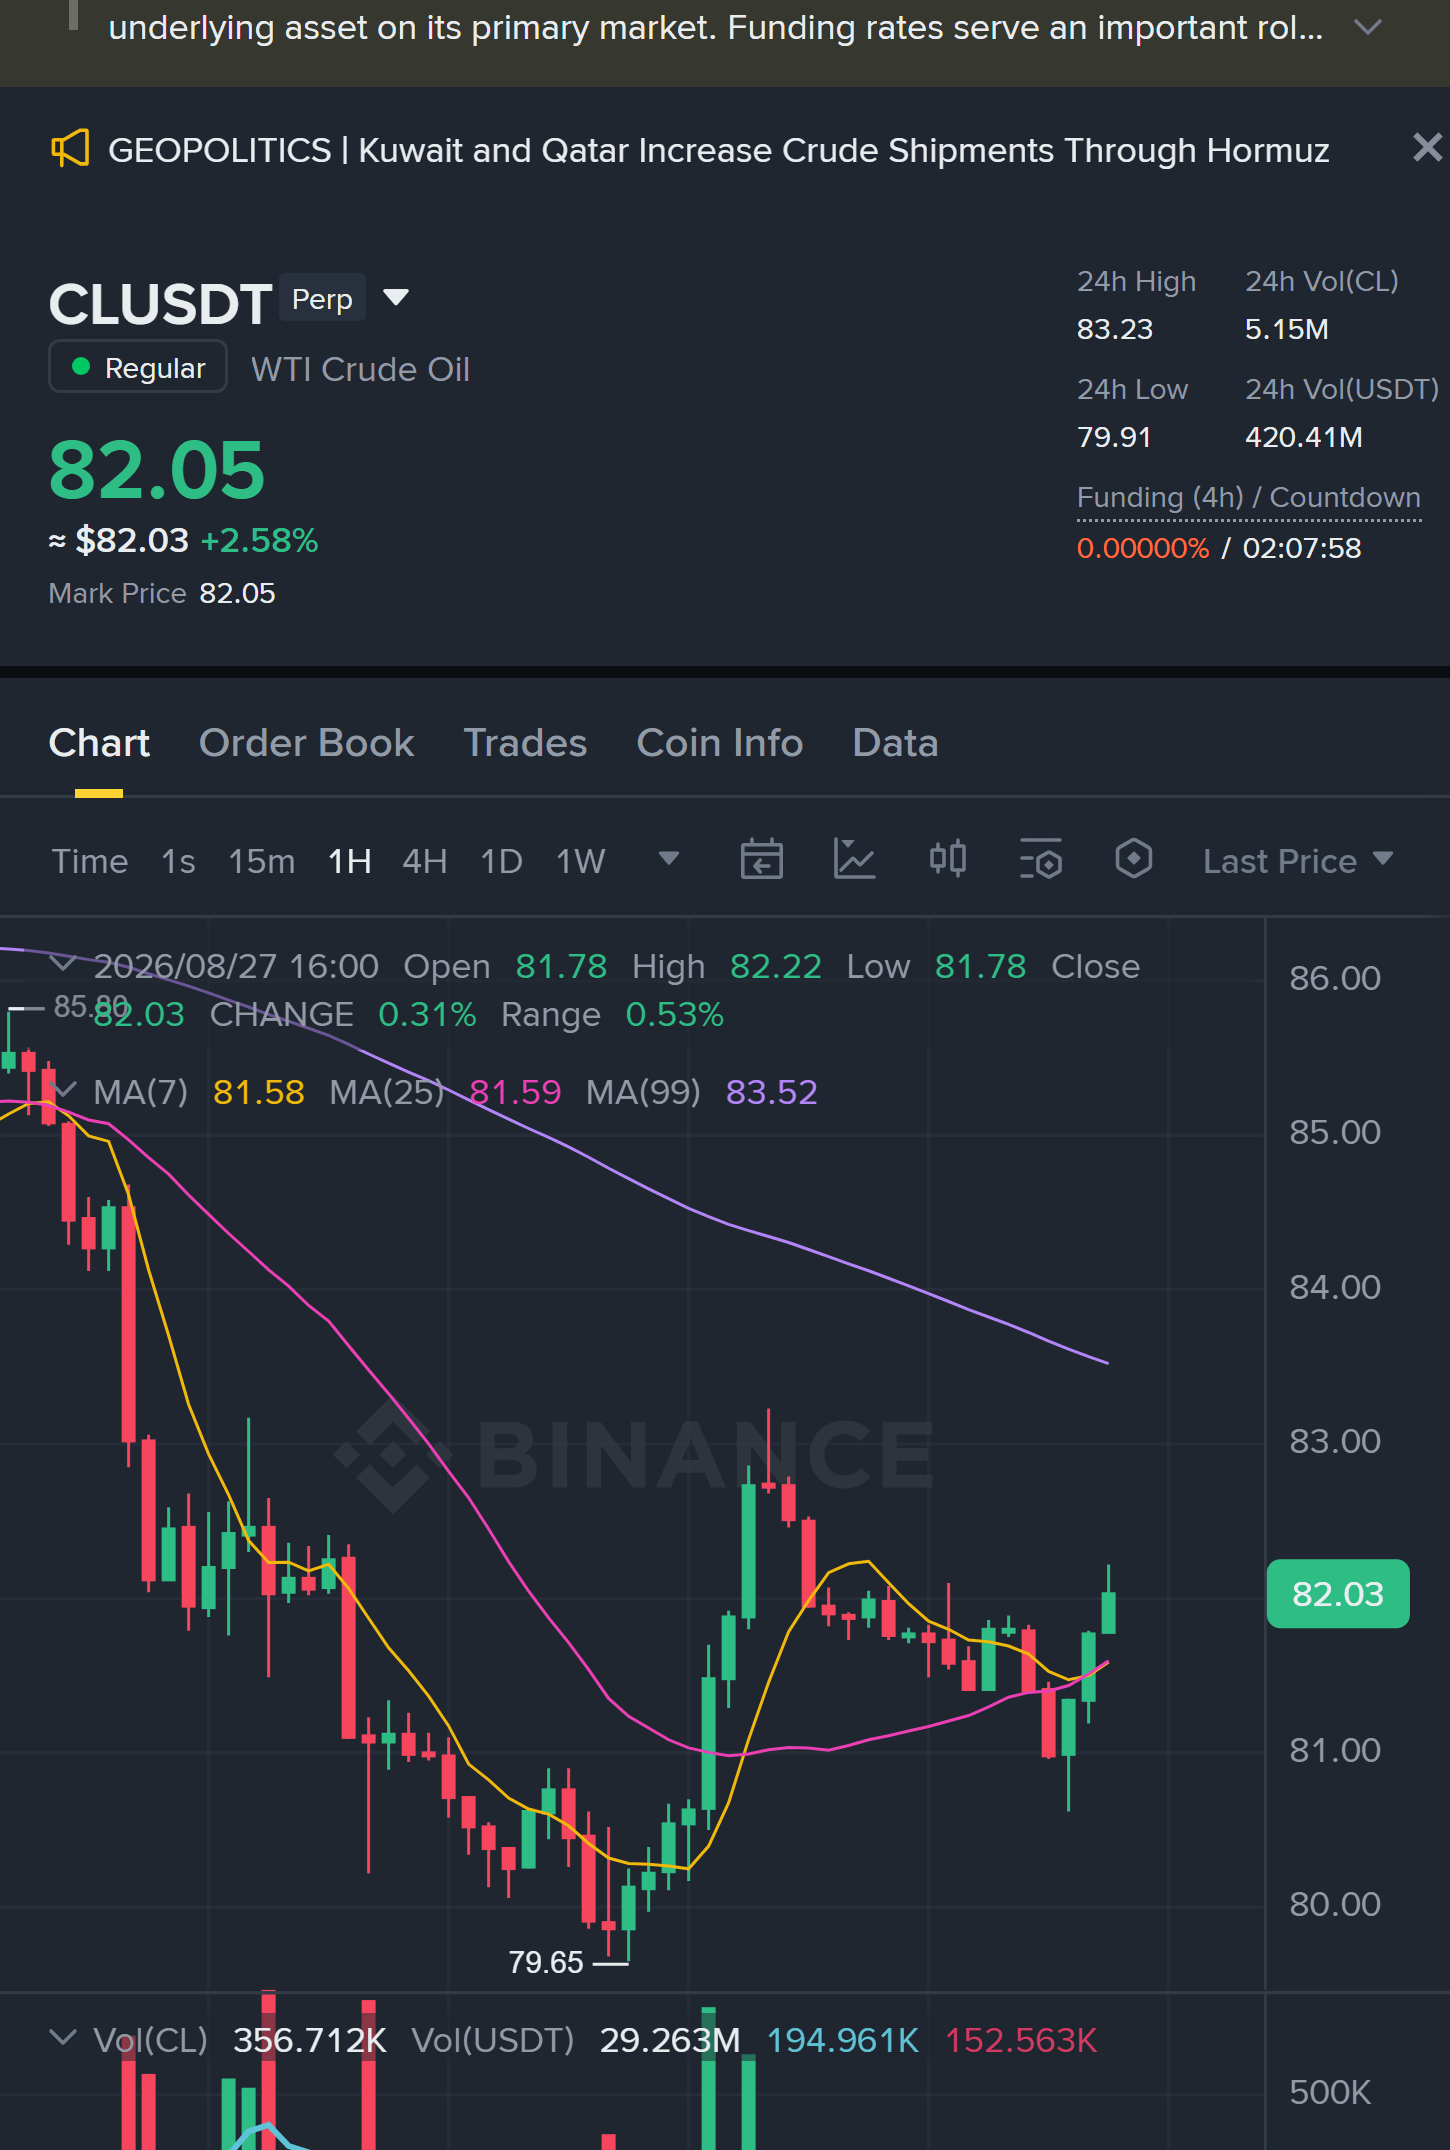Select the 15m chart interval
Viewport: 1450px width, 2150px height.
point(262,861)
